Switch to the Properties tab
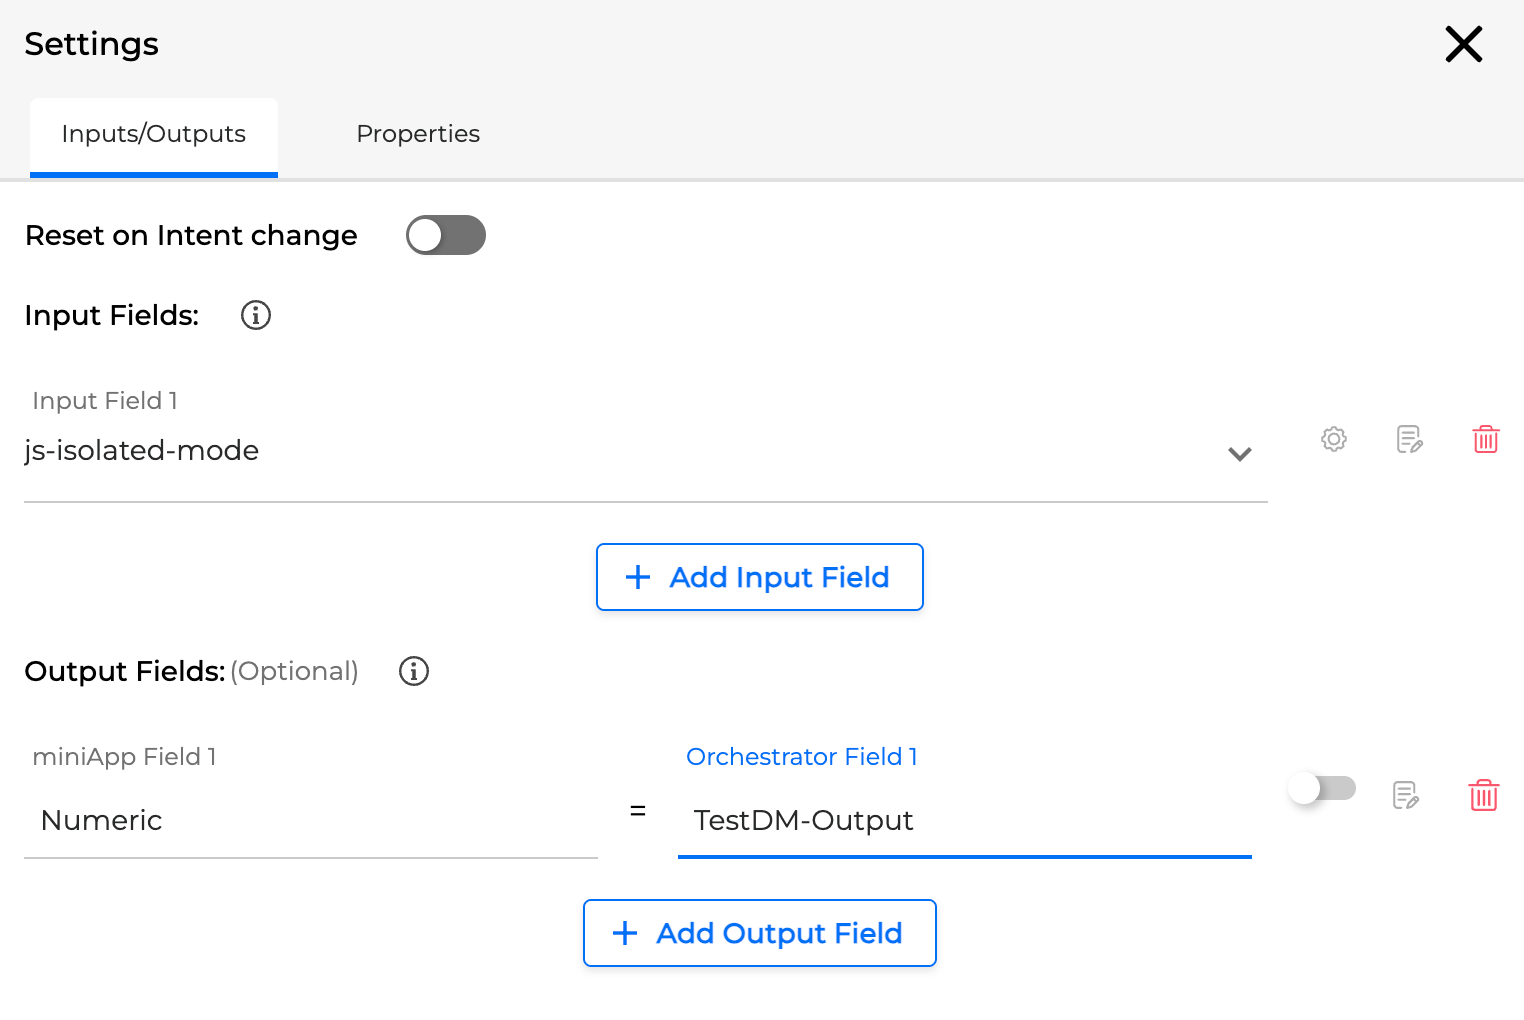The height and width of the screenshot is (1020, 1524). 418,134
